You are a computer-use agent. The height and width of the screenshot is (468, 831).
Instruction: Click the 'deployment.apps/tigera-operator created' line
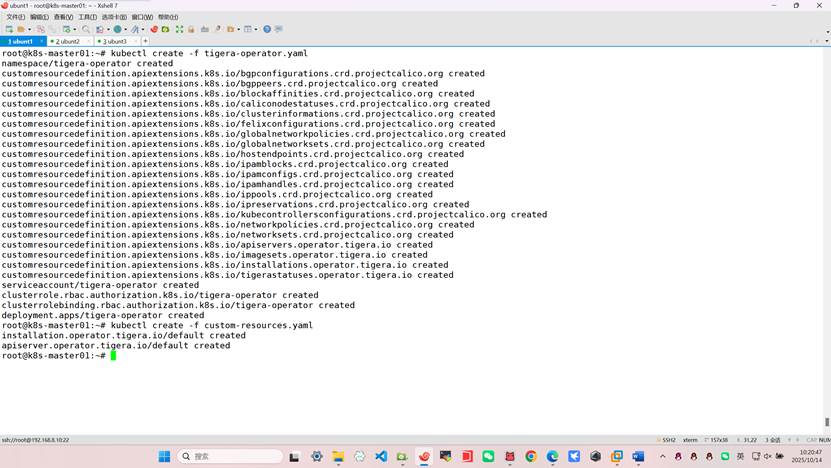tap(103, 315)
